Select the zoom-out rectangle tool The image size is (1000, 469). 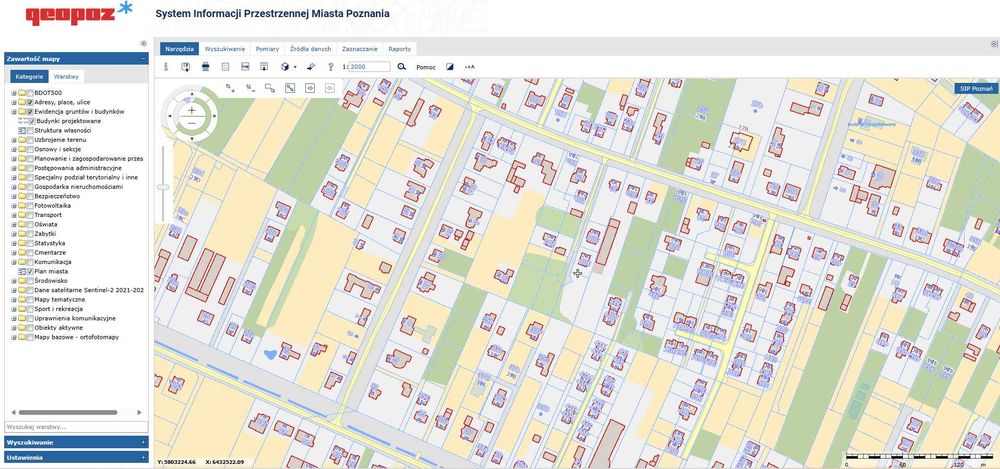click(x=250, y=88)
